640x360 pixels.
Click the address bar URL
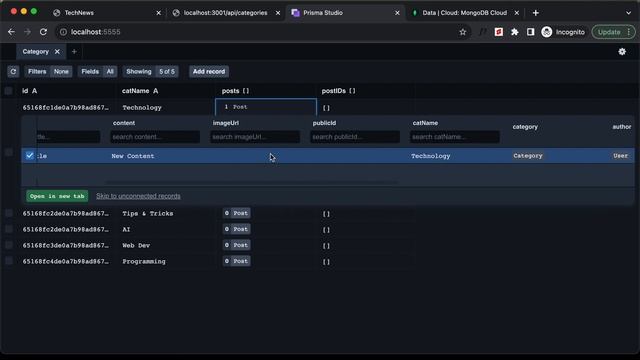96,32
